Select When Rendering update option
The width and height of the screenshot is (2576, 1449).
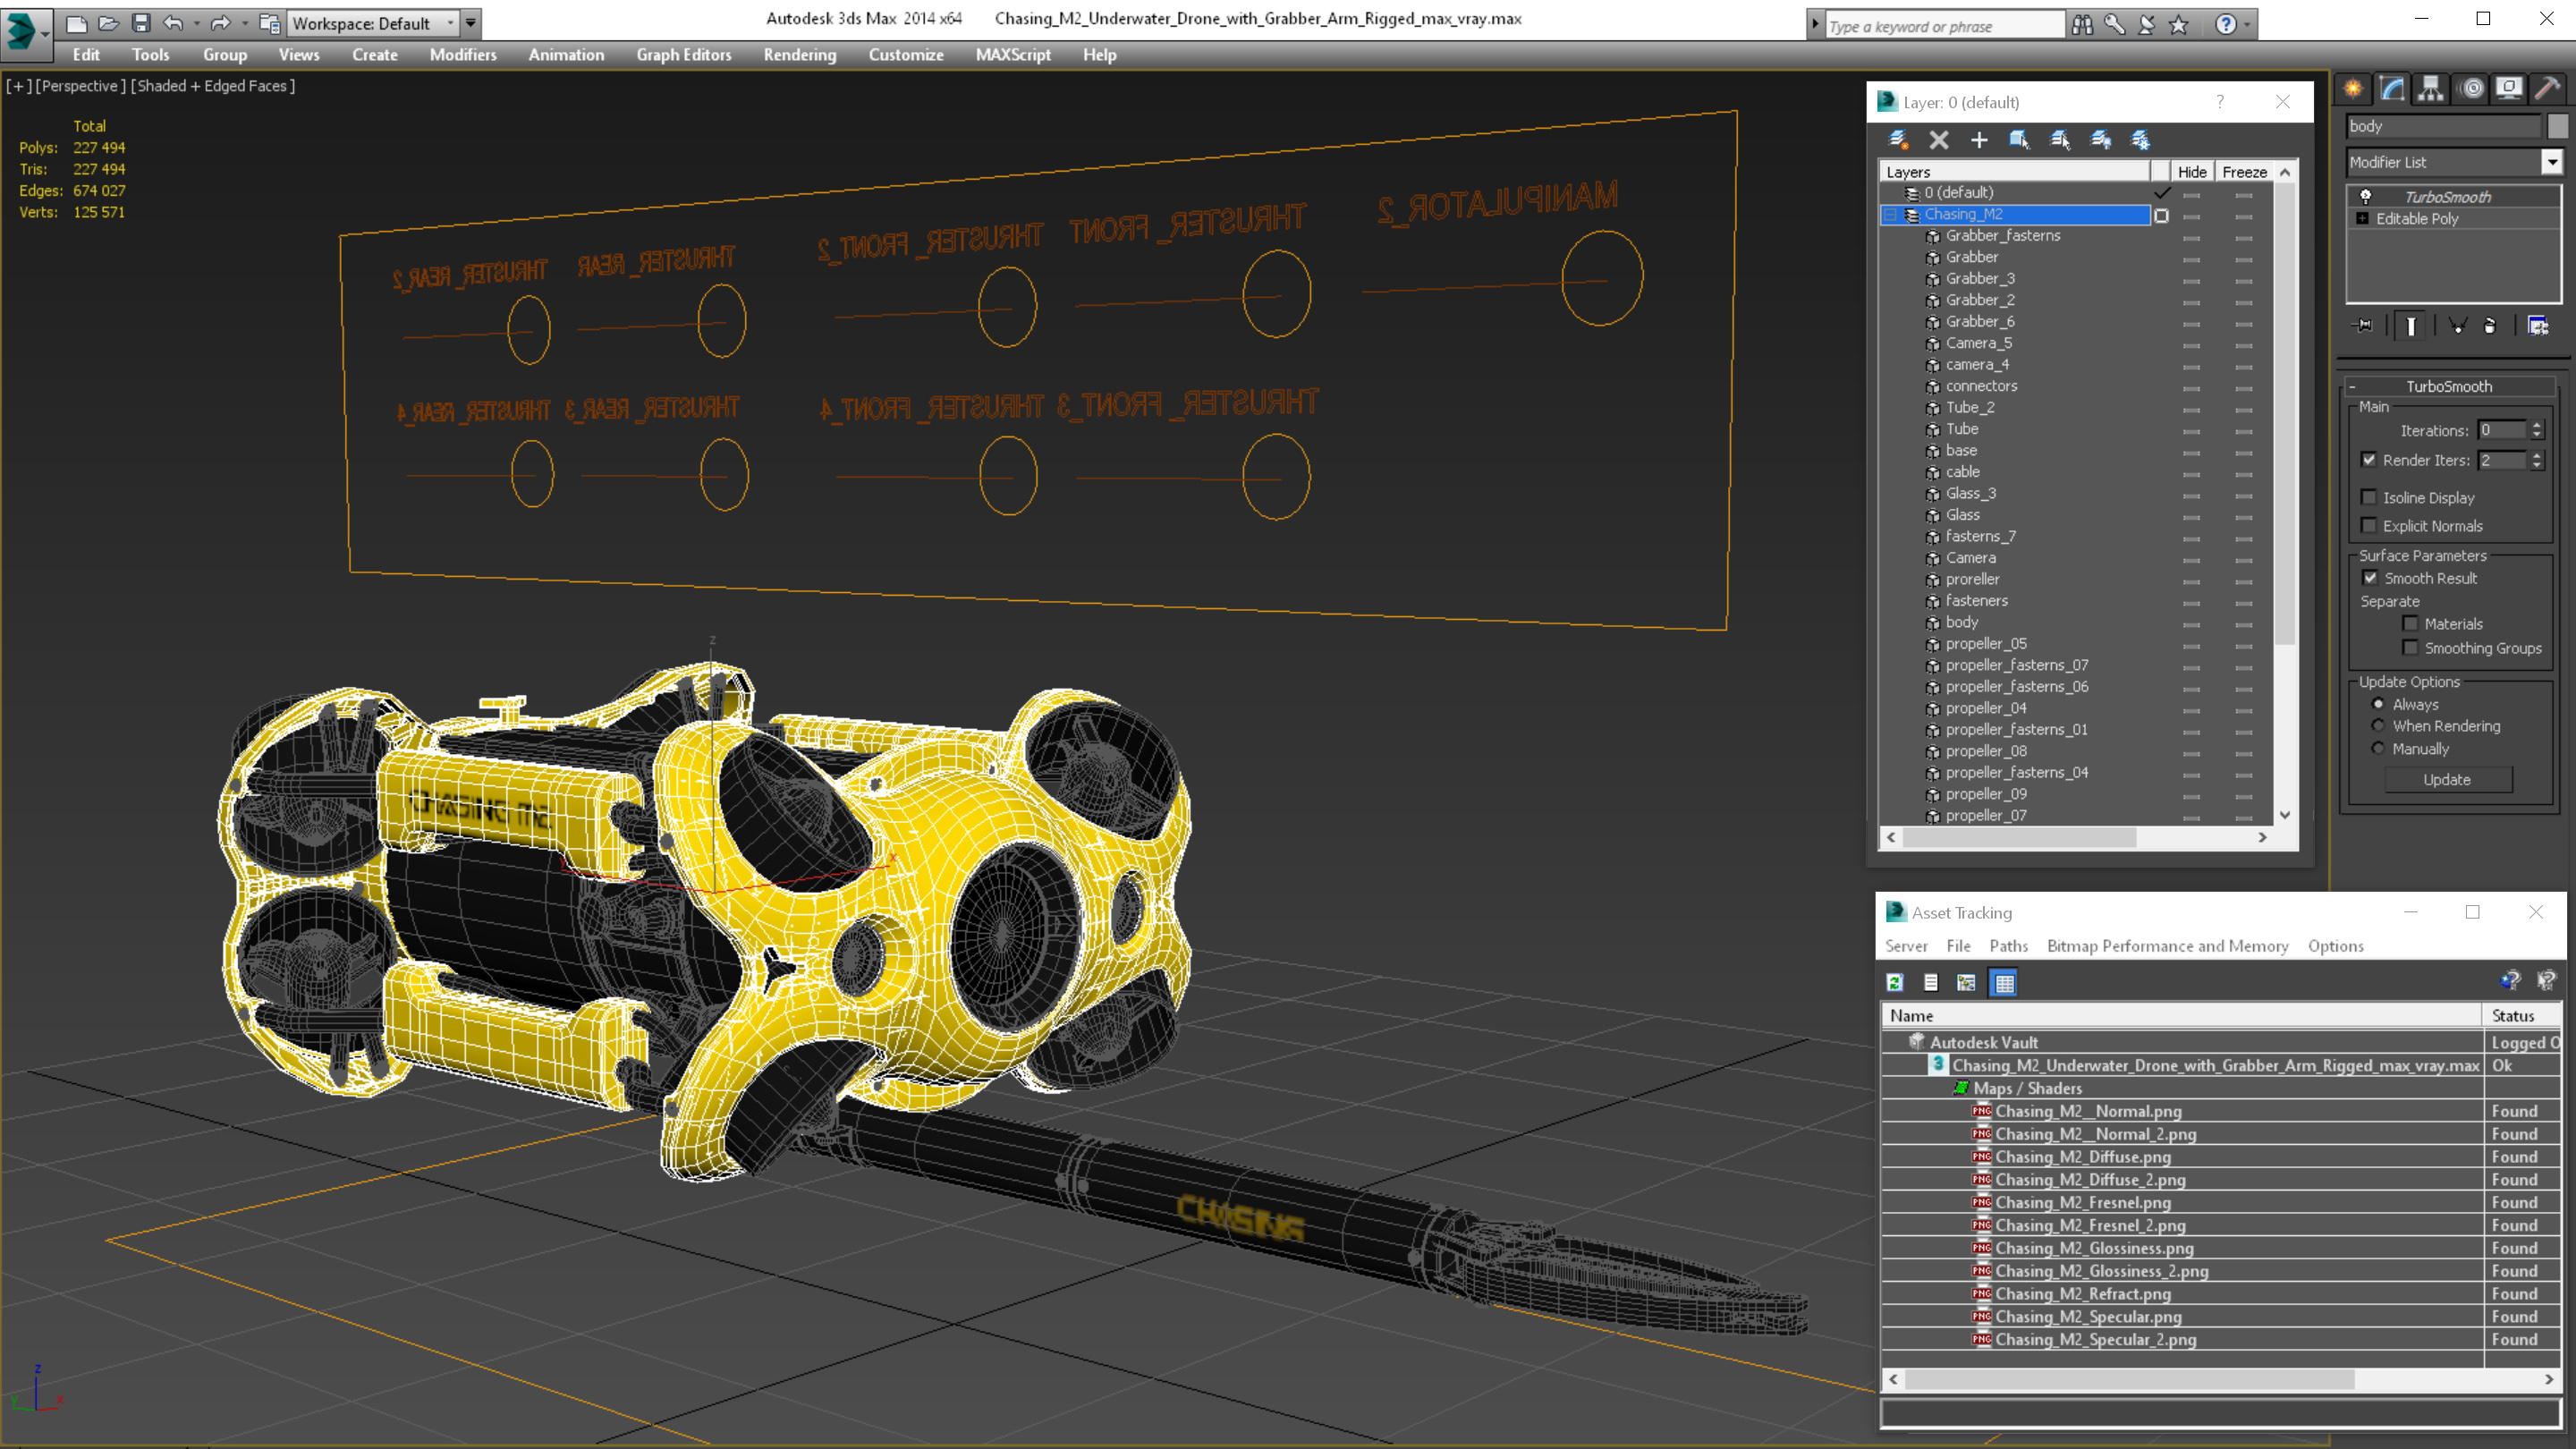(x=2378, y=726)
